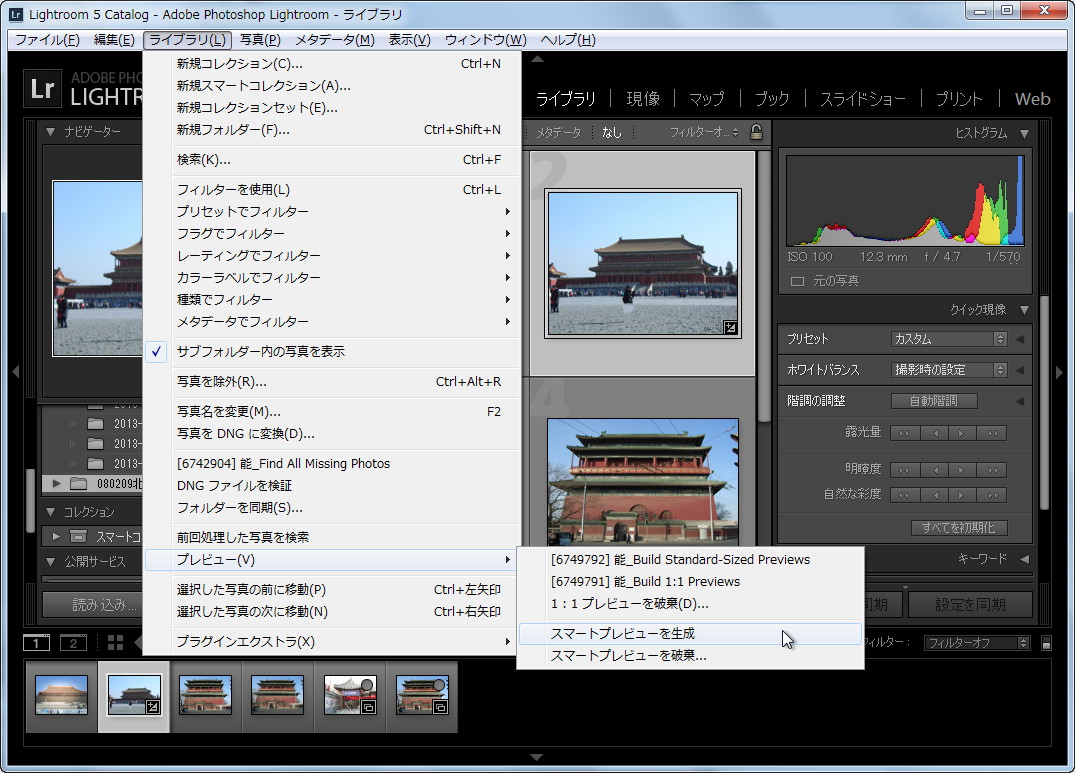1075x773 pixels.
Task: Select the drum tower photo in grid
Action: [642, 482]
